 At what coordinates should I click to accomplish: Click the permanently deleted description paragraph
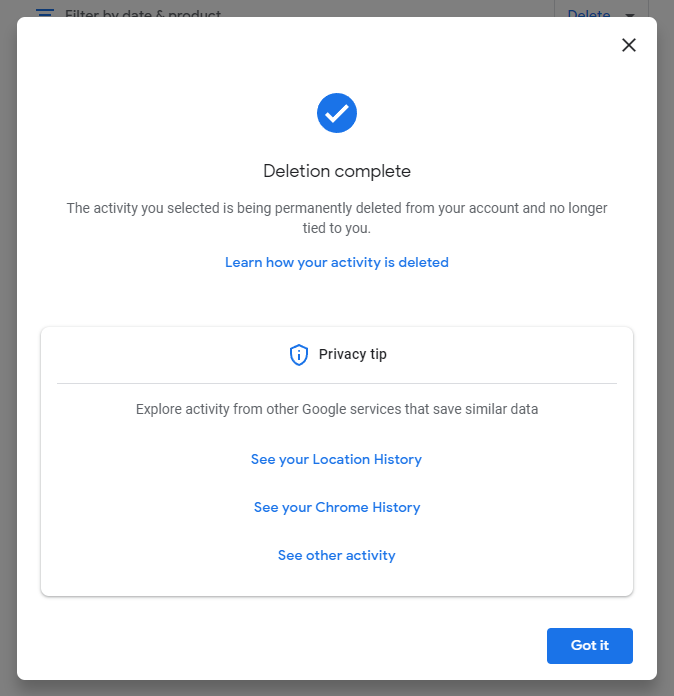(337, 209)
